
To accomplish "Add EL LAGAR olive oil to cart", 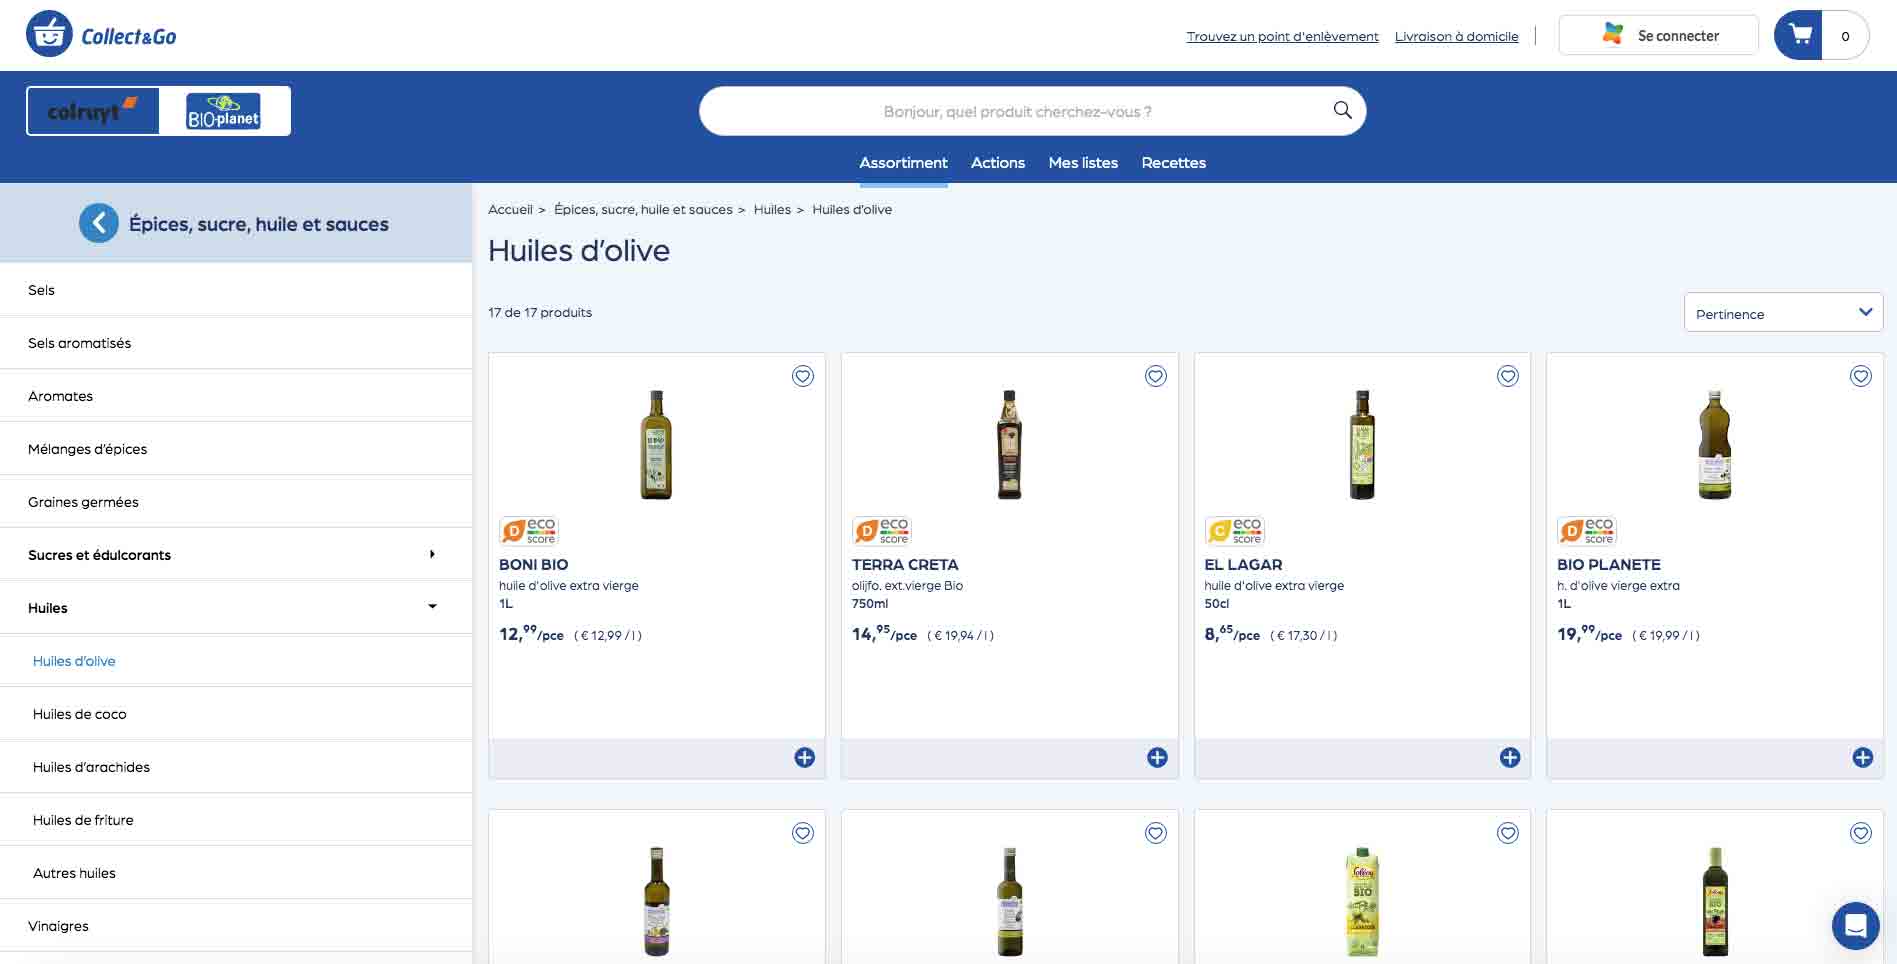I will pos(1509,758).
